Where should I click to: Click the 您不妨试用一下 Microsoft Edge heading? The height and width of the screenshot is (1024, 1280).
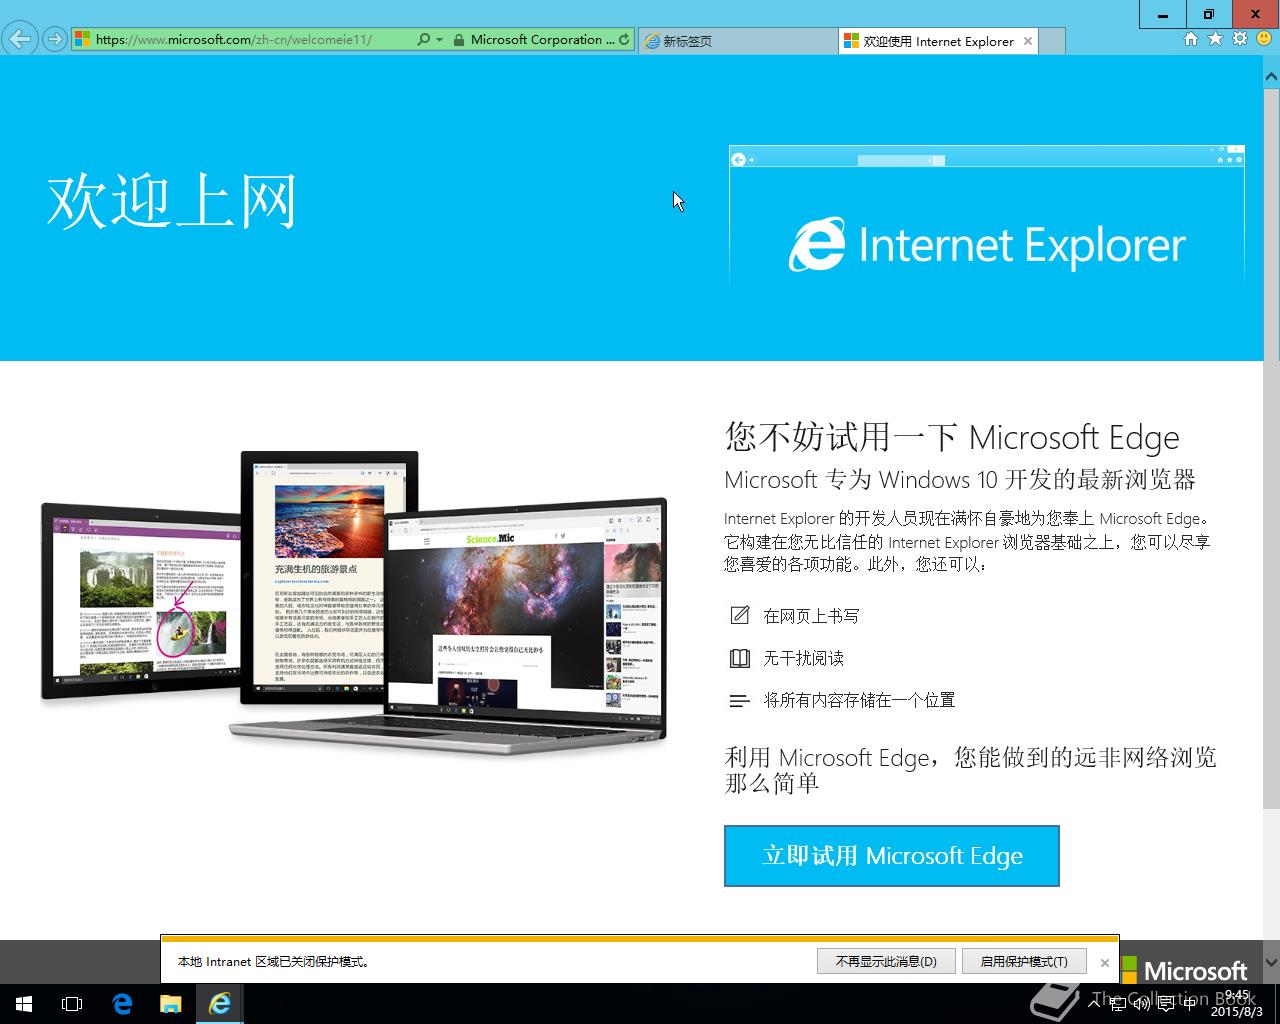tap(952, 437)
